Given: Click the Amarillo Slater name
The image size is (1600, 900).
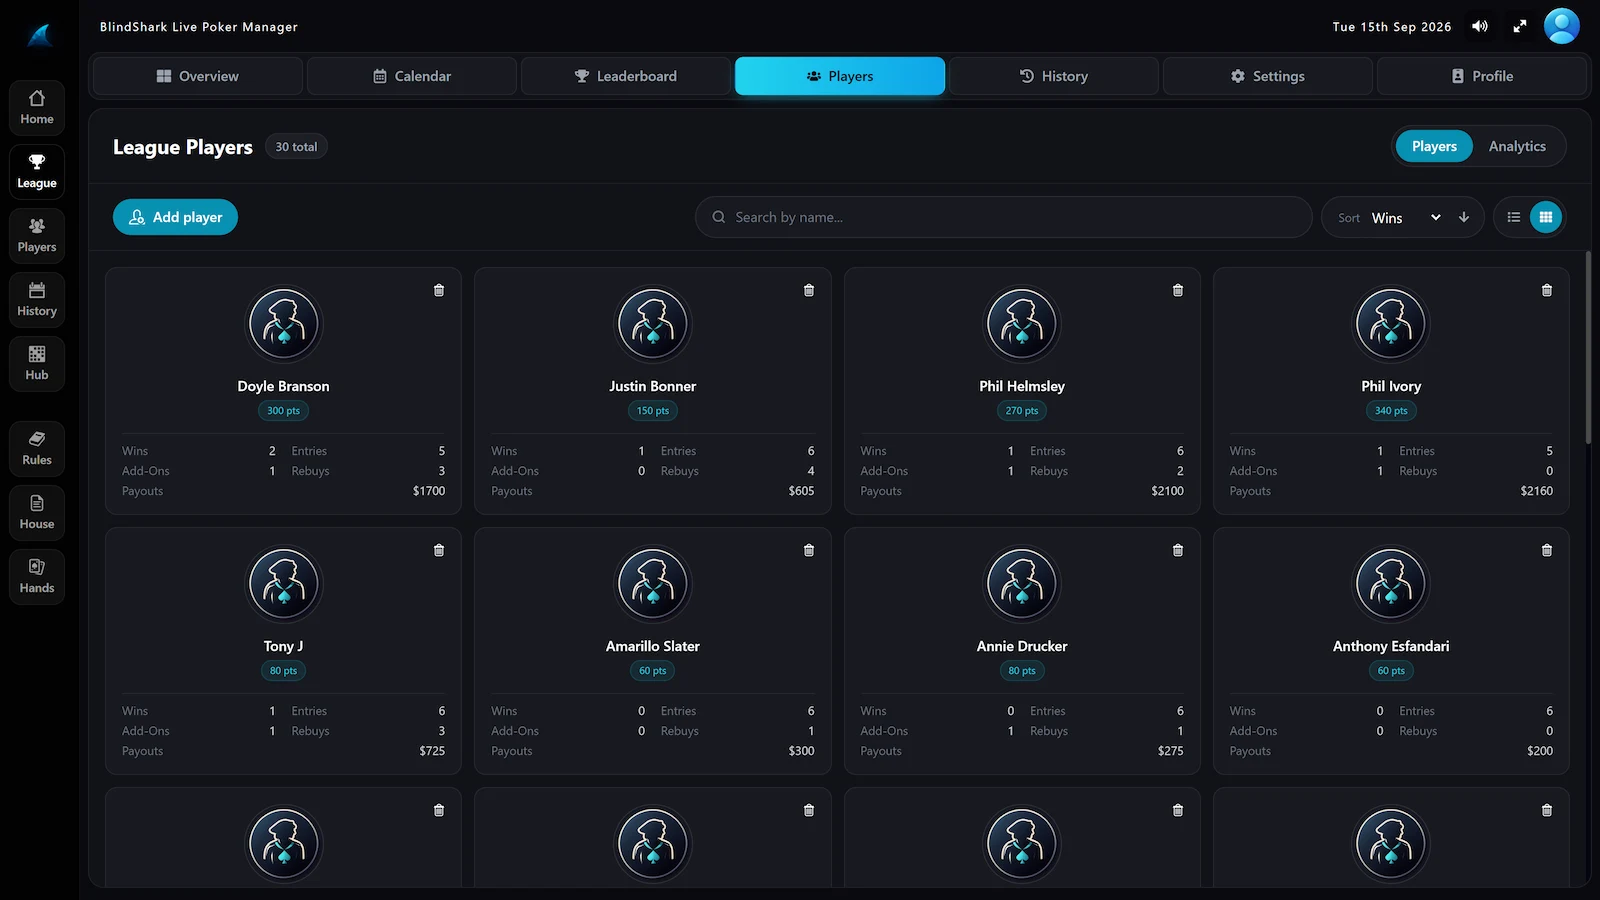Looking at the screenshot, I should [653, 646].
